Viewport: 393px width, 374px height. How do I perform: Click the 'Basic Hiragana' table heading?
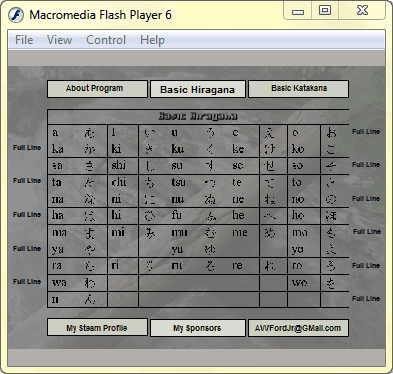[x=198, y=116]
